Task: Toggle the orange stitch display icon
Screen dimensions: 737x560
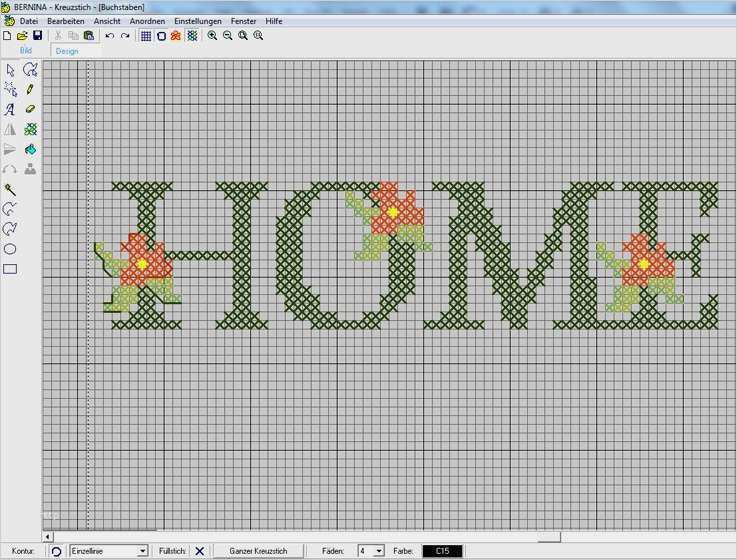Action: tap(176, 36)
